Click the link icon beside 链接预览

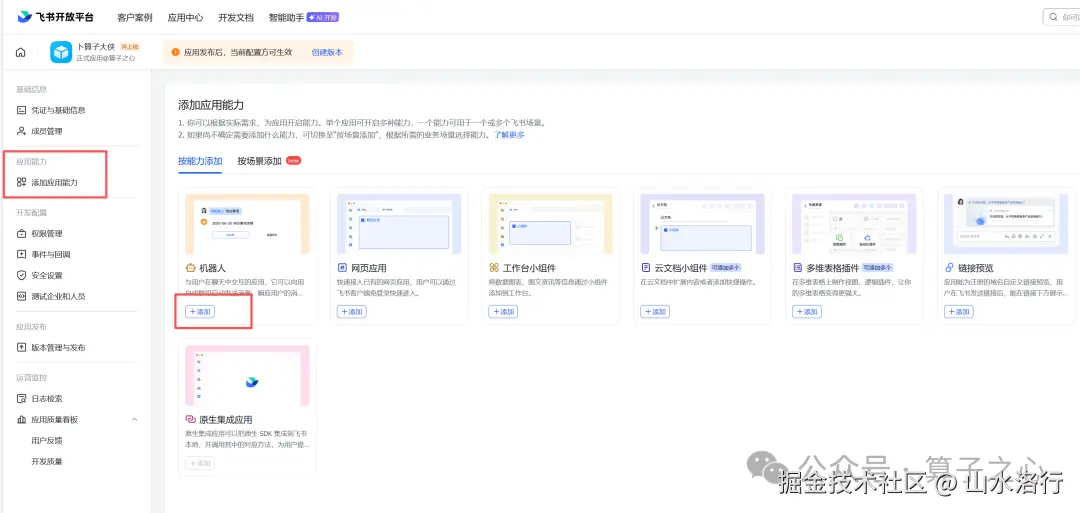tap(949, 268)
